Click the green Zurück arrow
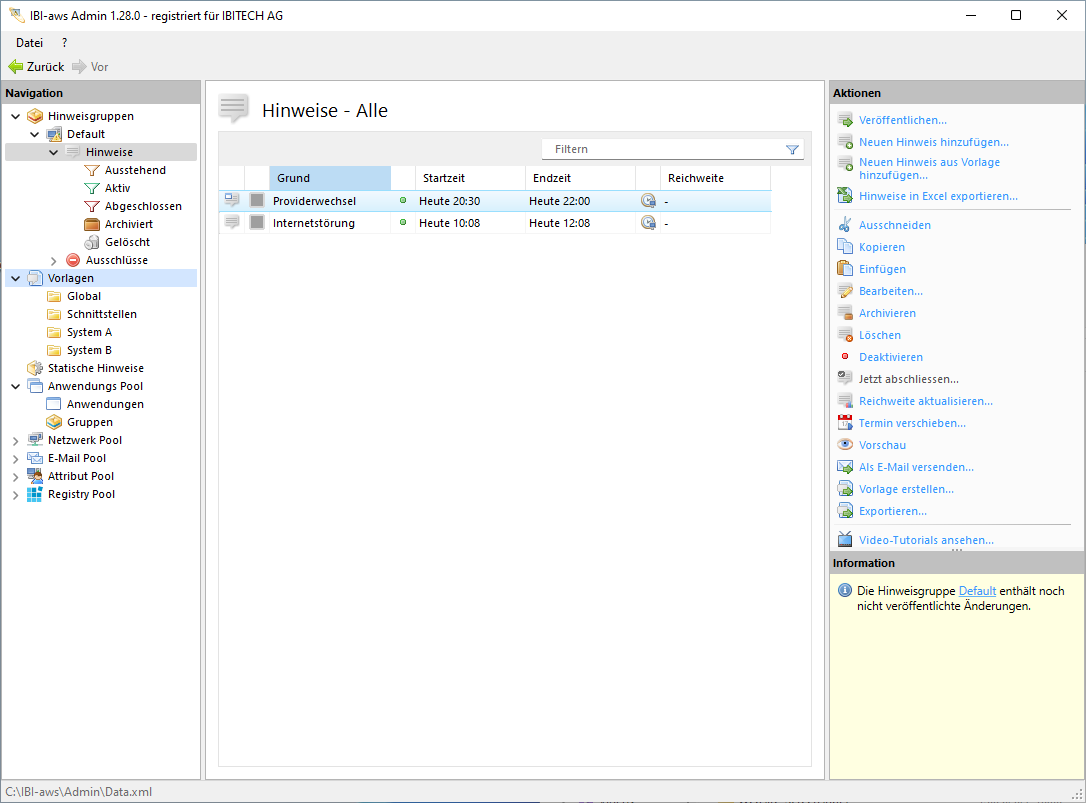1086x803 pixels. [x=16, y=67]
